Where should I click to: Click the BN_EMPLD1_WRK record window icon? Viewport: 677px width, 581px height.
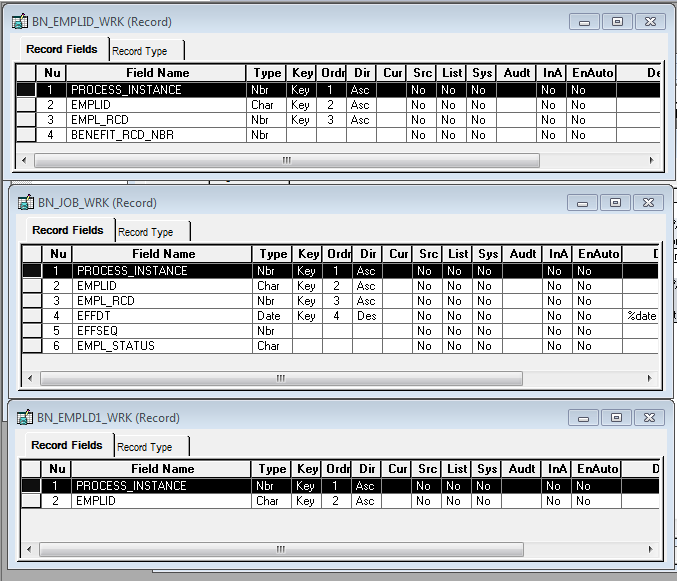(x=25, y=417)
